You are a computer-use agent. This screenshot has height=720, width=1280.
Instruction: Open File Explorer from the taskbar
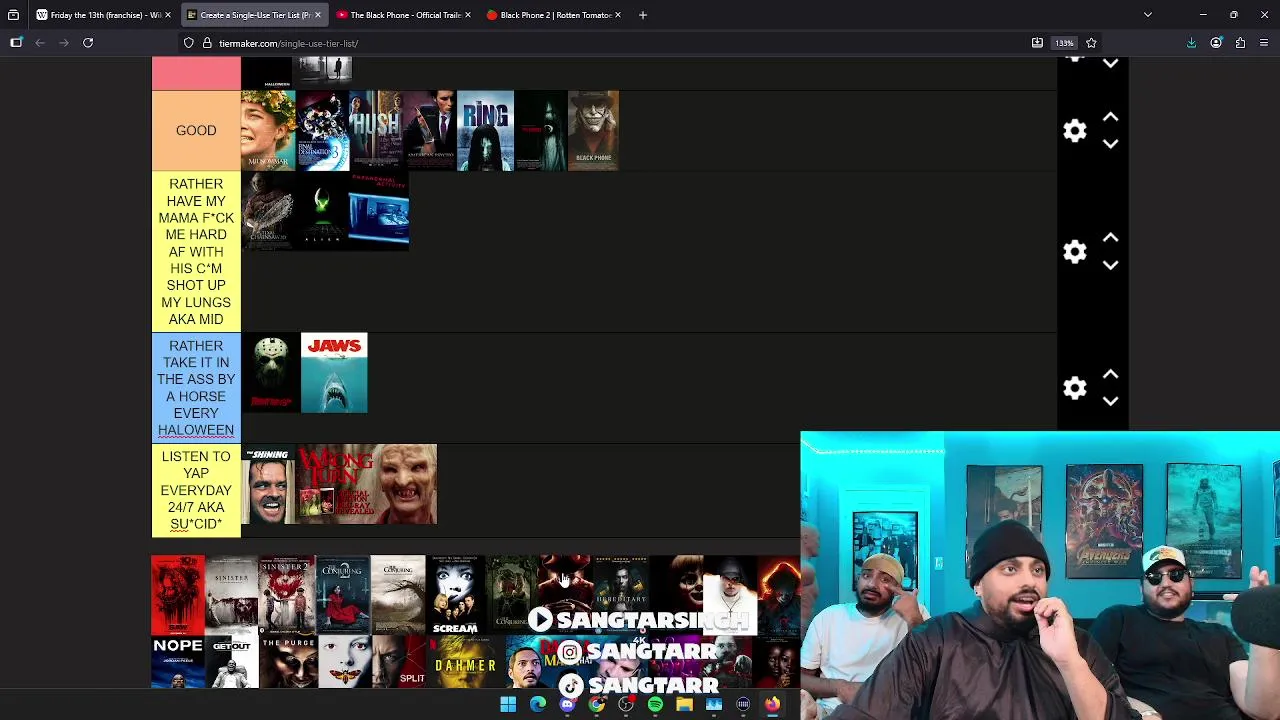click(684, 705)
